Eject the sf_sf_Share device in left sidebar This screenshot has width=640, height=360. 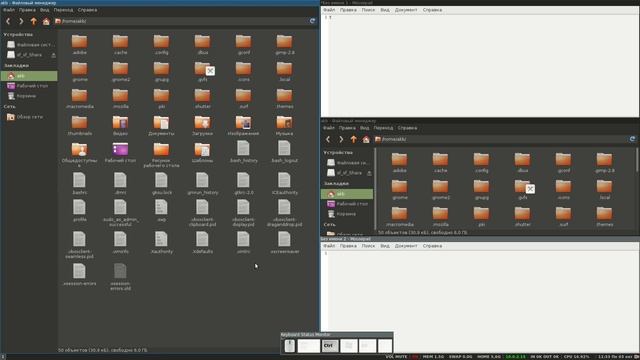tap(53, 55)
